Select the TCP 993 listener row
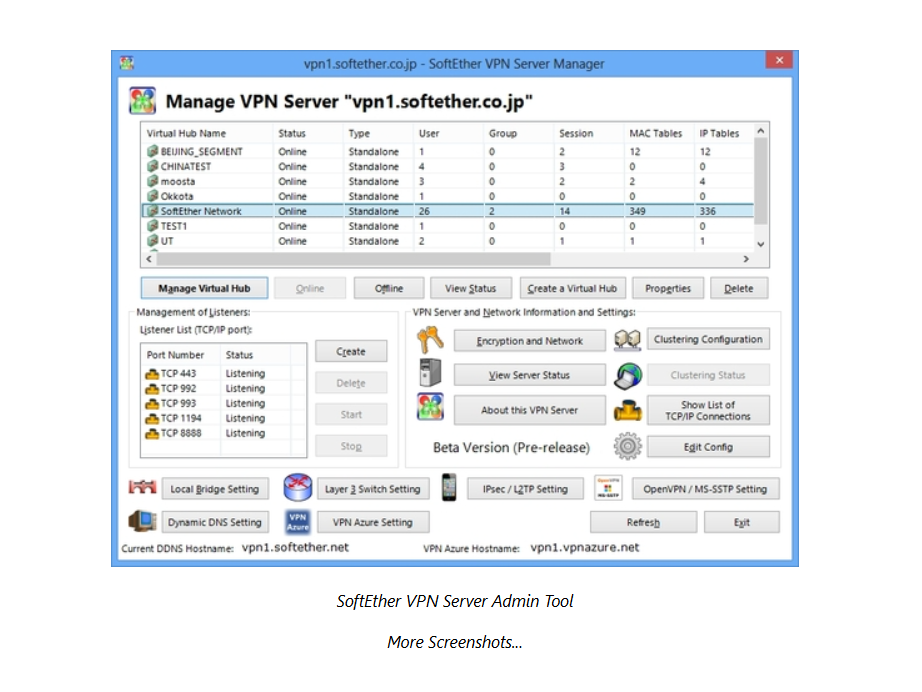922x692 pixels. tap(223, 403)
